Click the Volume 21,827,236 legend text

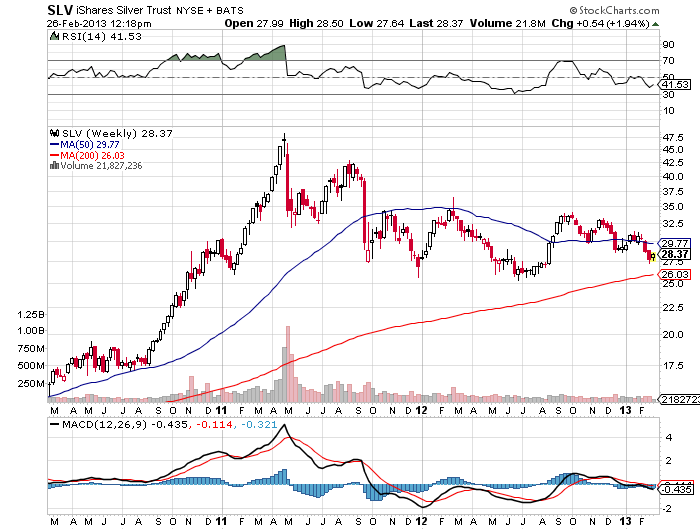[101, 166]
